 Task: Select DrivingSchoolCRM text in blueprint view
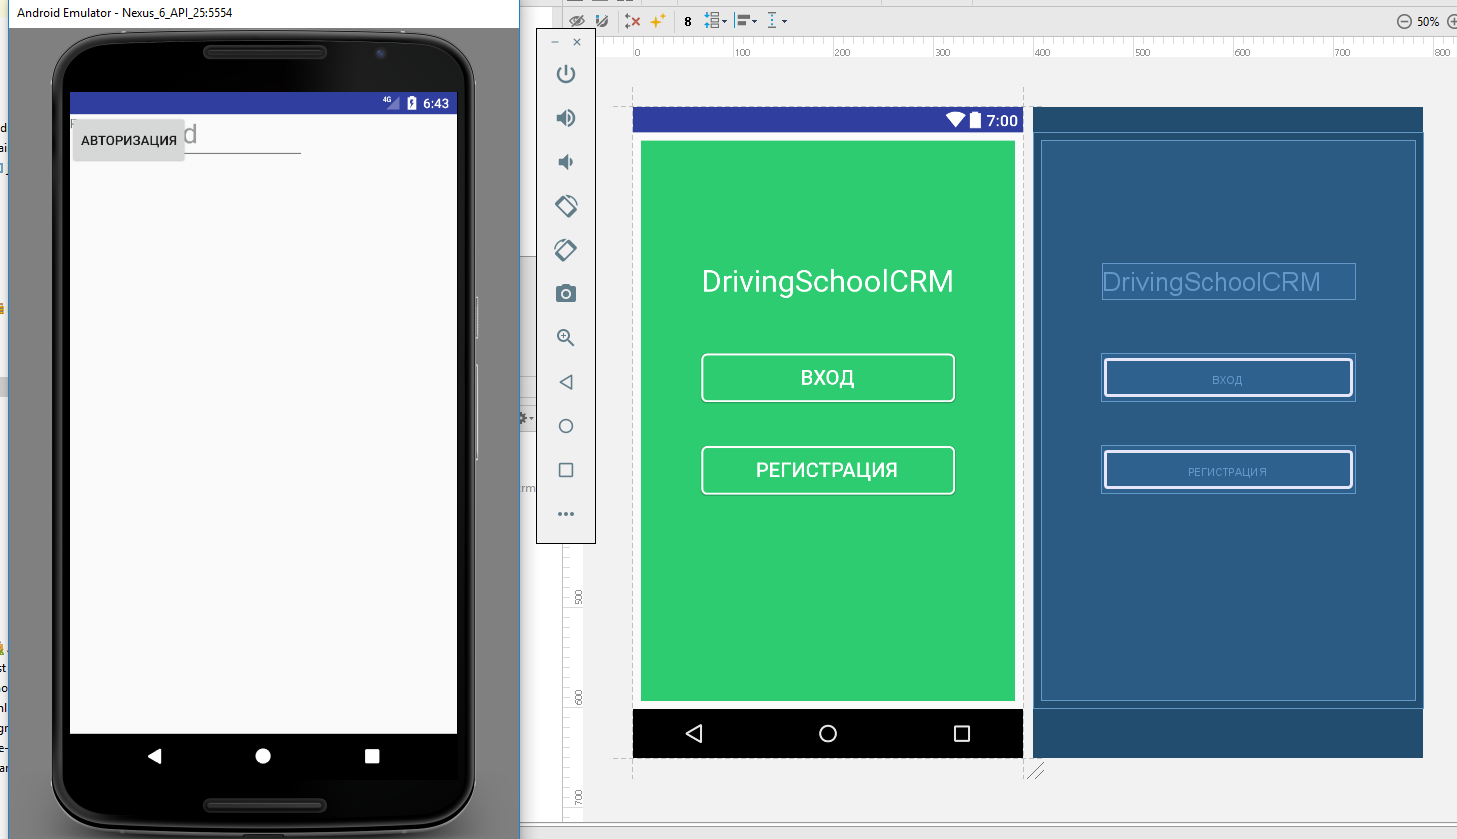click(1228, 282)
